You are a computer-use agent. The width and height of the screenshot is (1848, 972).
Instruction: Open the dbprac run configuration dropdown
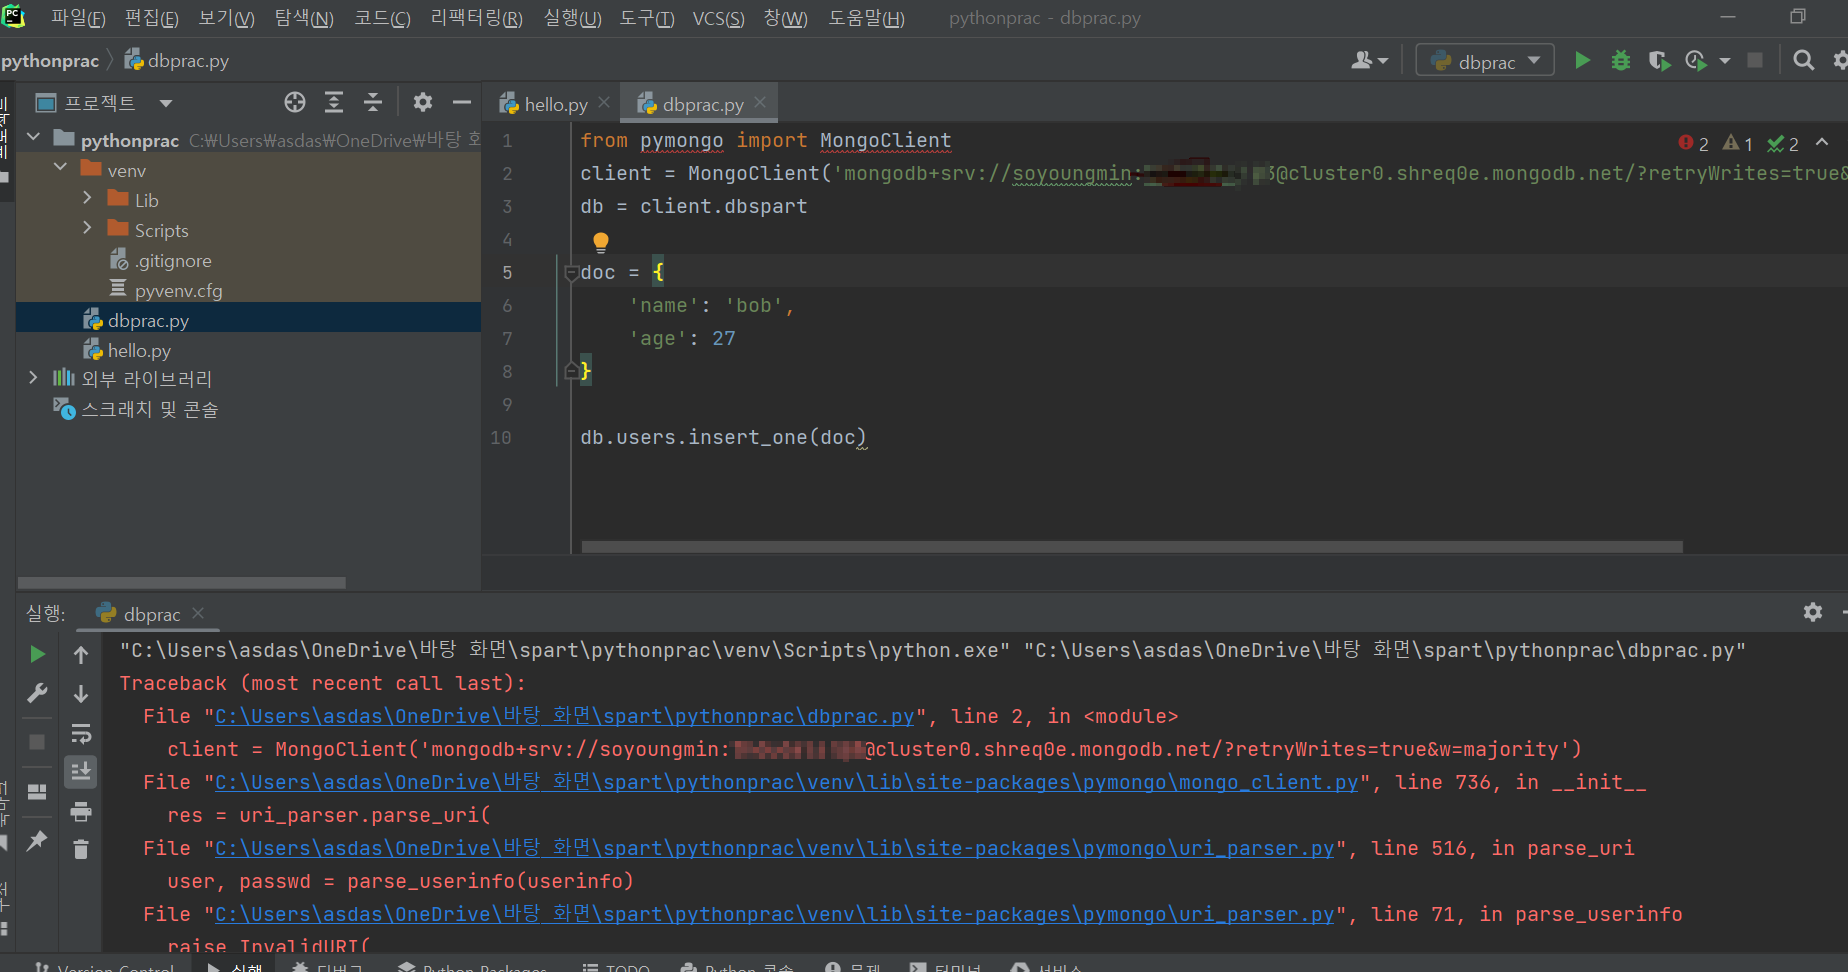[x=1485, y=61]
